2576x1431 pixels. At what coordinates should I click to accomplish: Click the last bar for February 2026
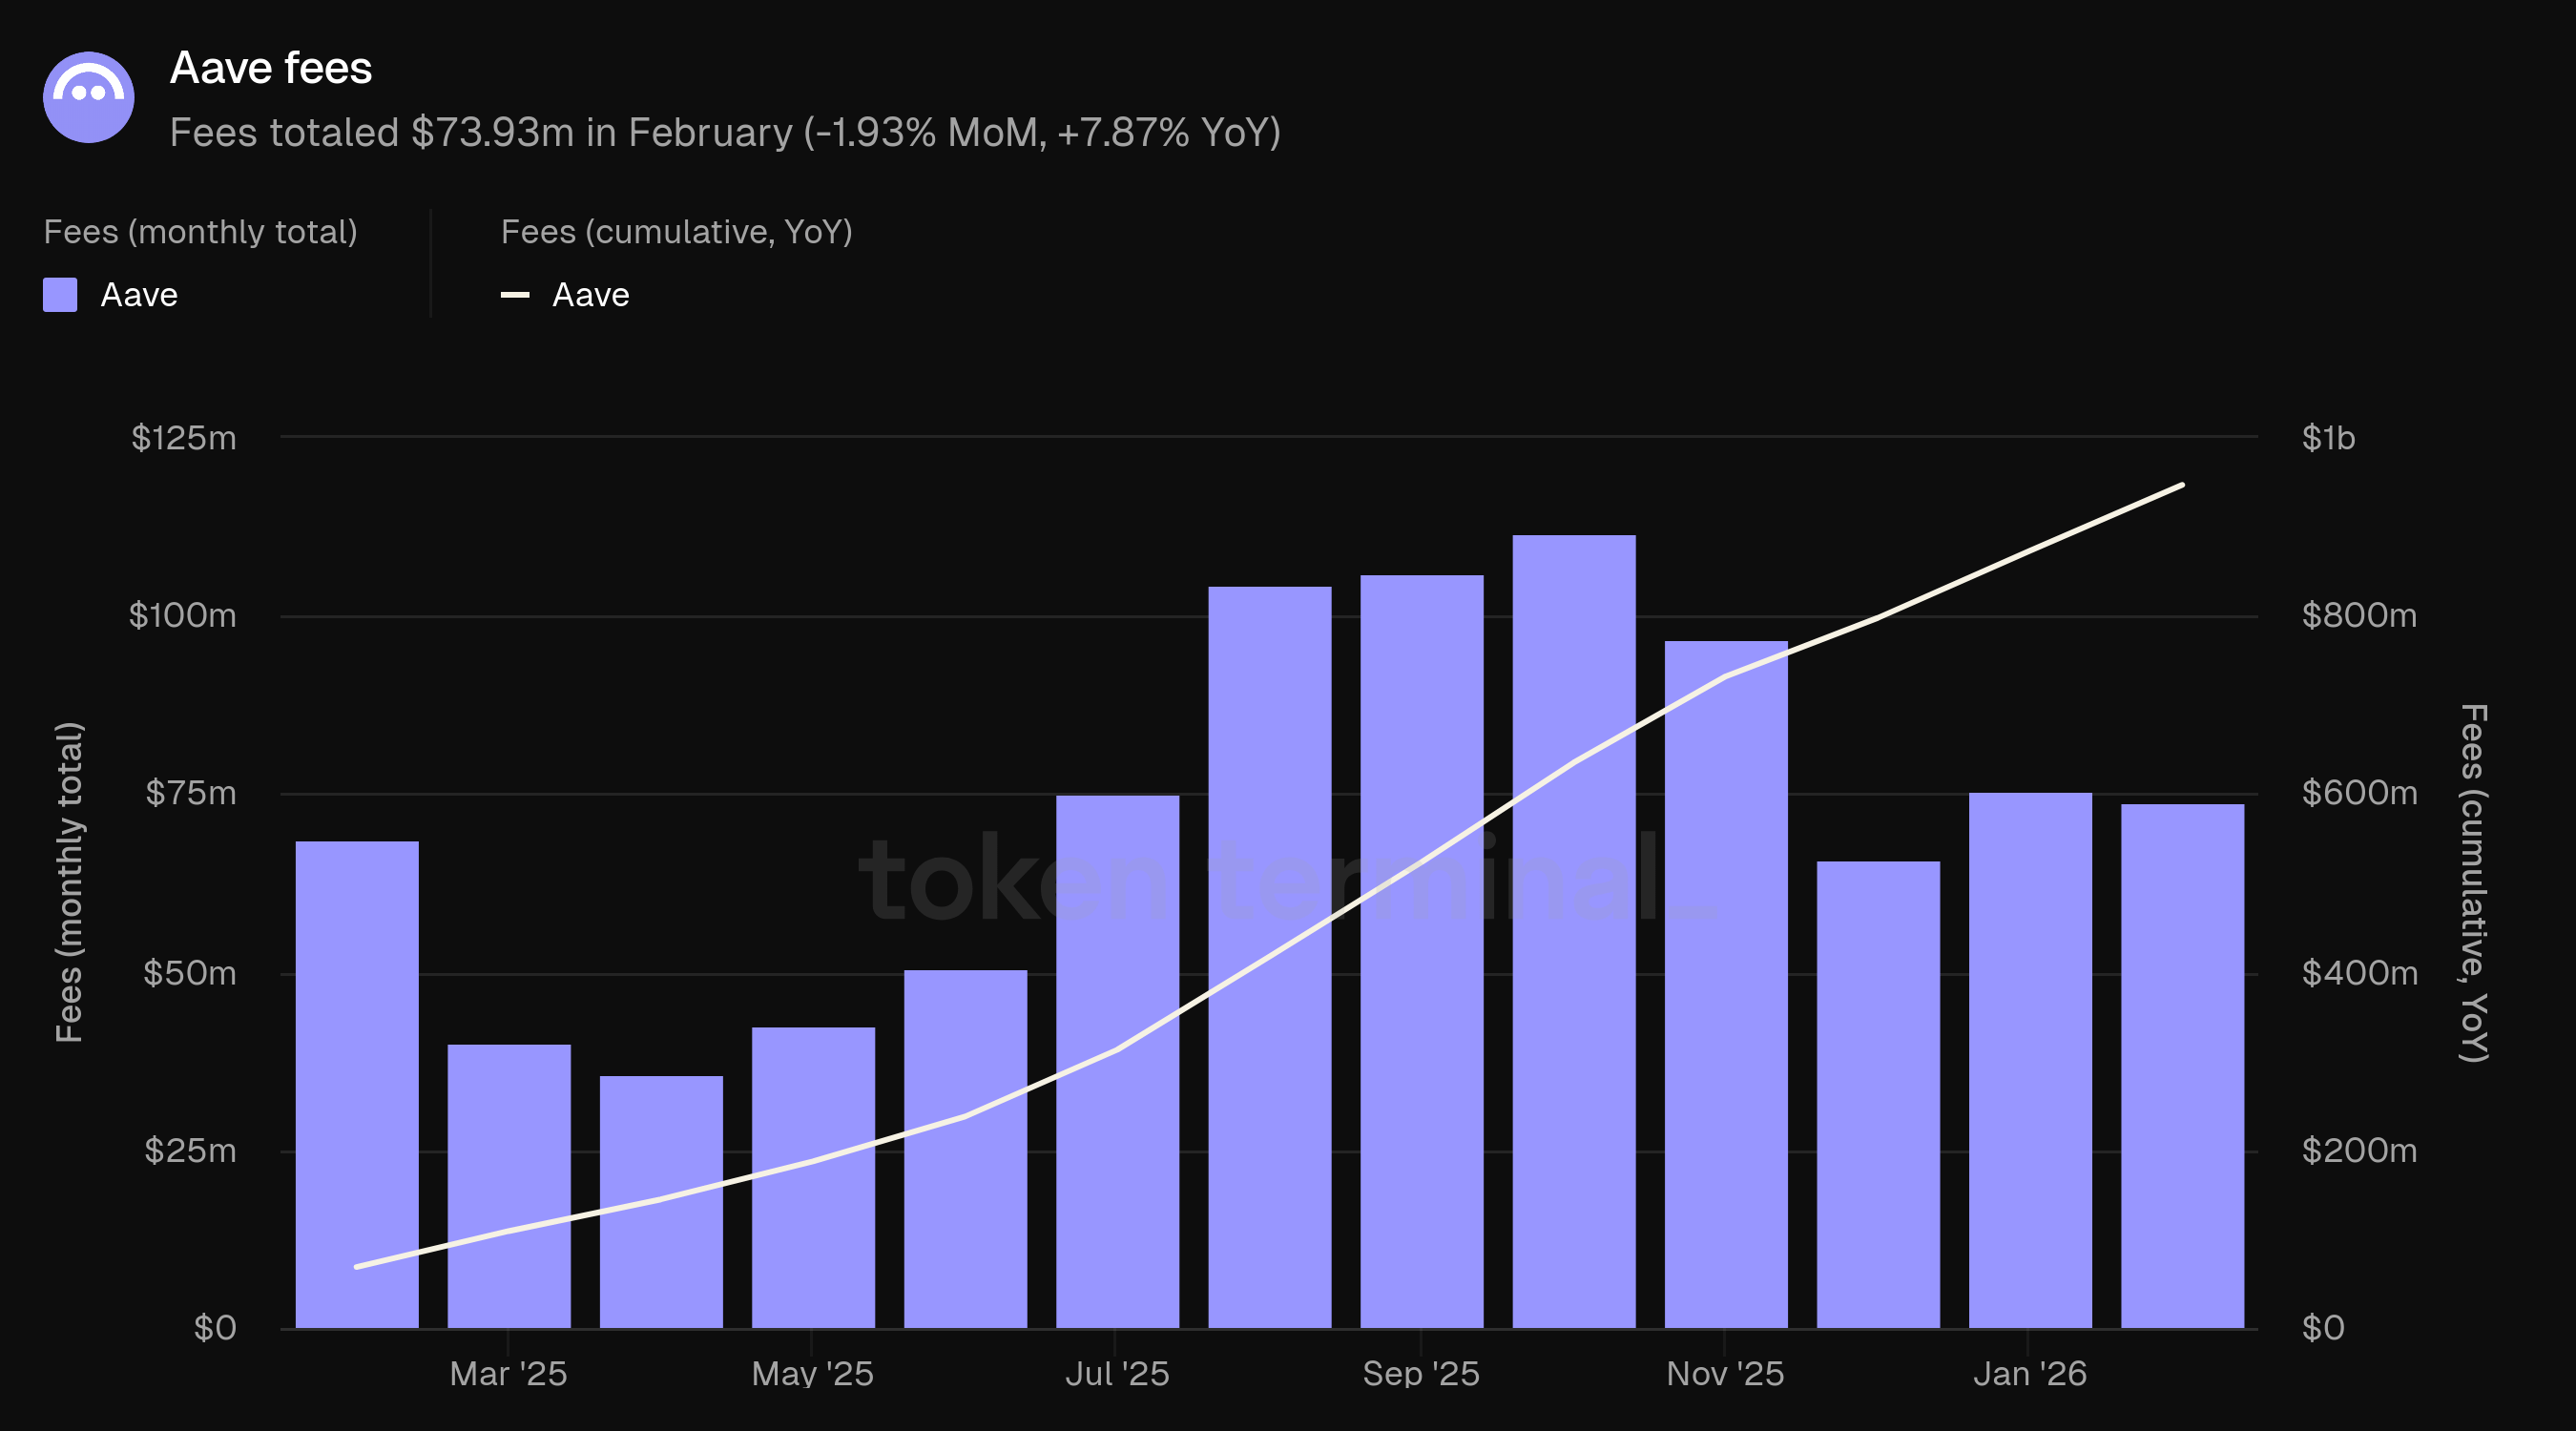coord(2182,1065)
